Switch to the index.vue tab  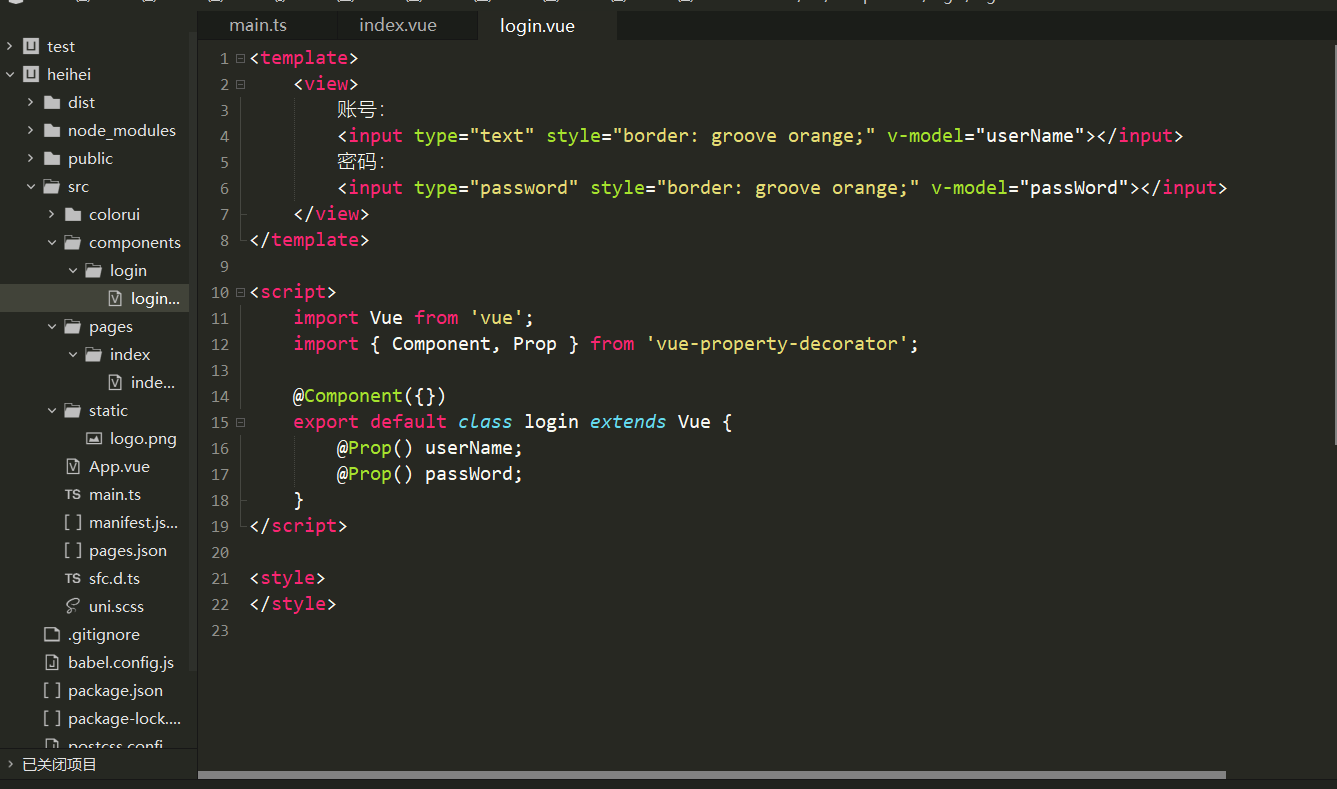(398, 26)
